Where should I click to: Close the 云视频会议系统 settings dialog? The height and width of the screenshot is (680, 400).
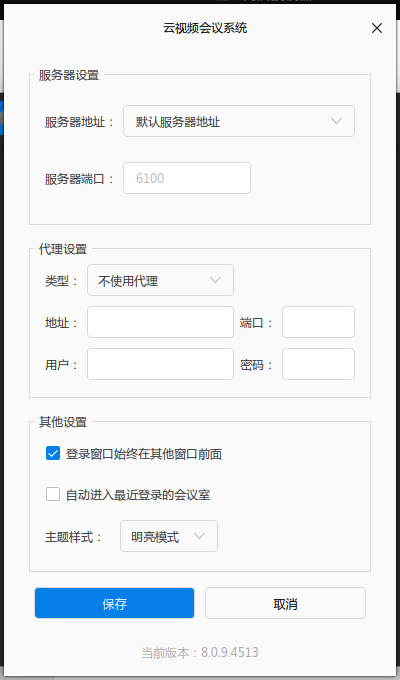tap(377, 28)
